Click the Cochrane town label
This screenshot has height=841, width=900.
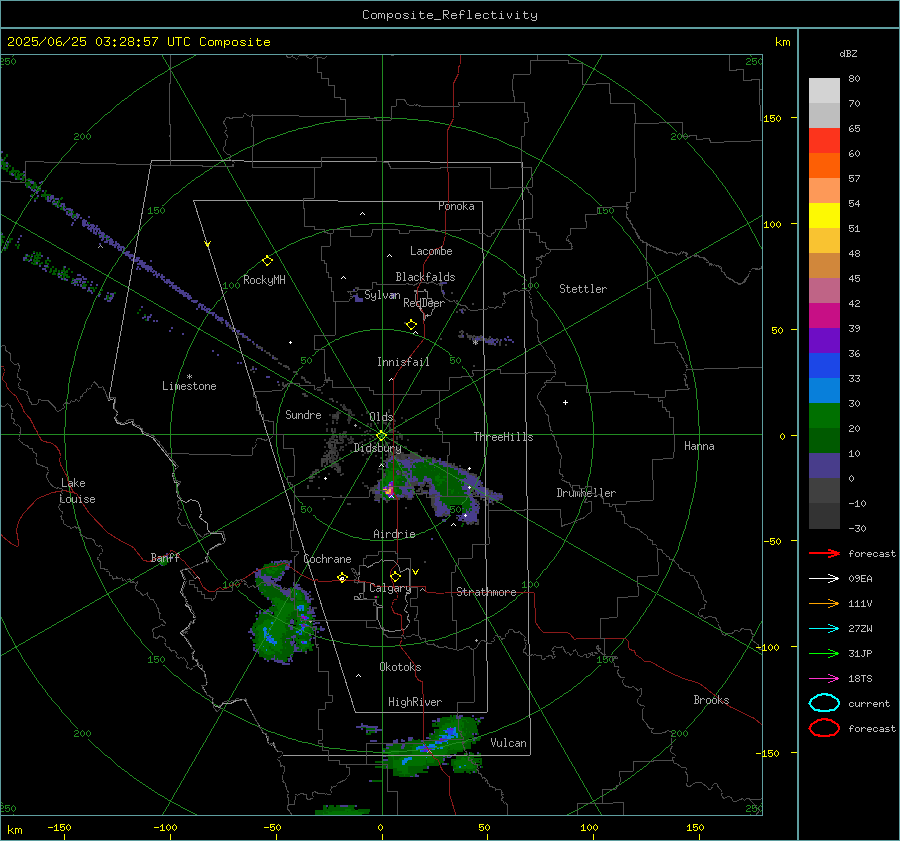point(327,559)
